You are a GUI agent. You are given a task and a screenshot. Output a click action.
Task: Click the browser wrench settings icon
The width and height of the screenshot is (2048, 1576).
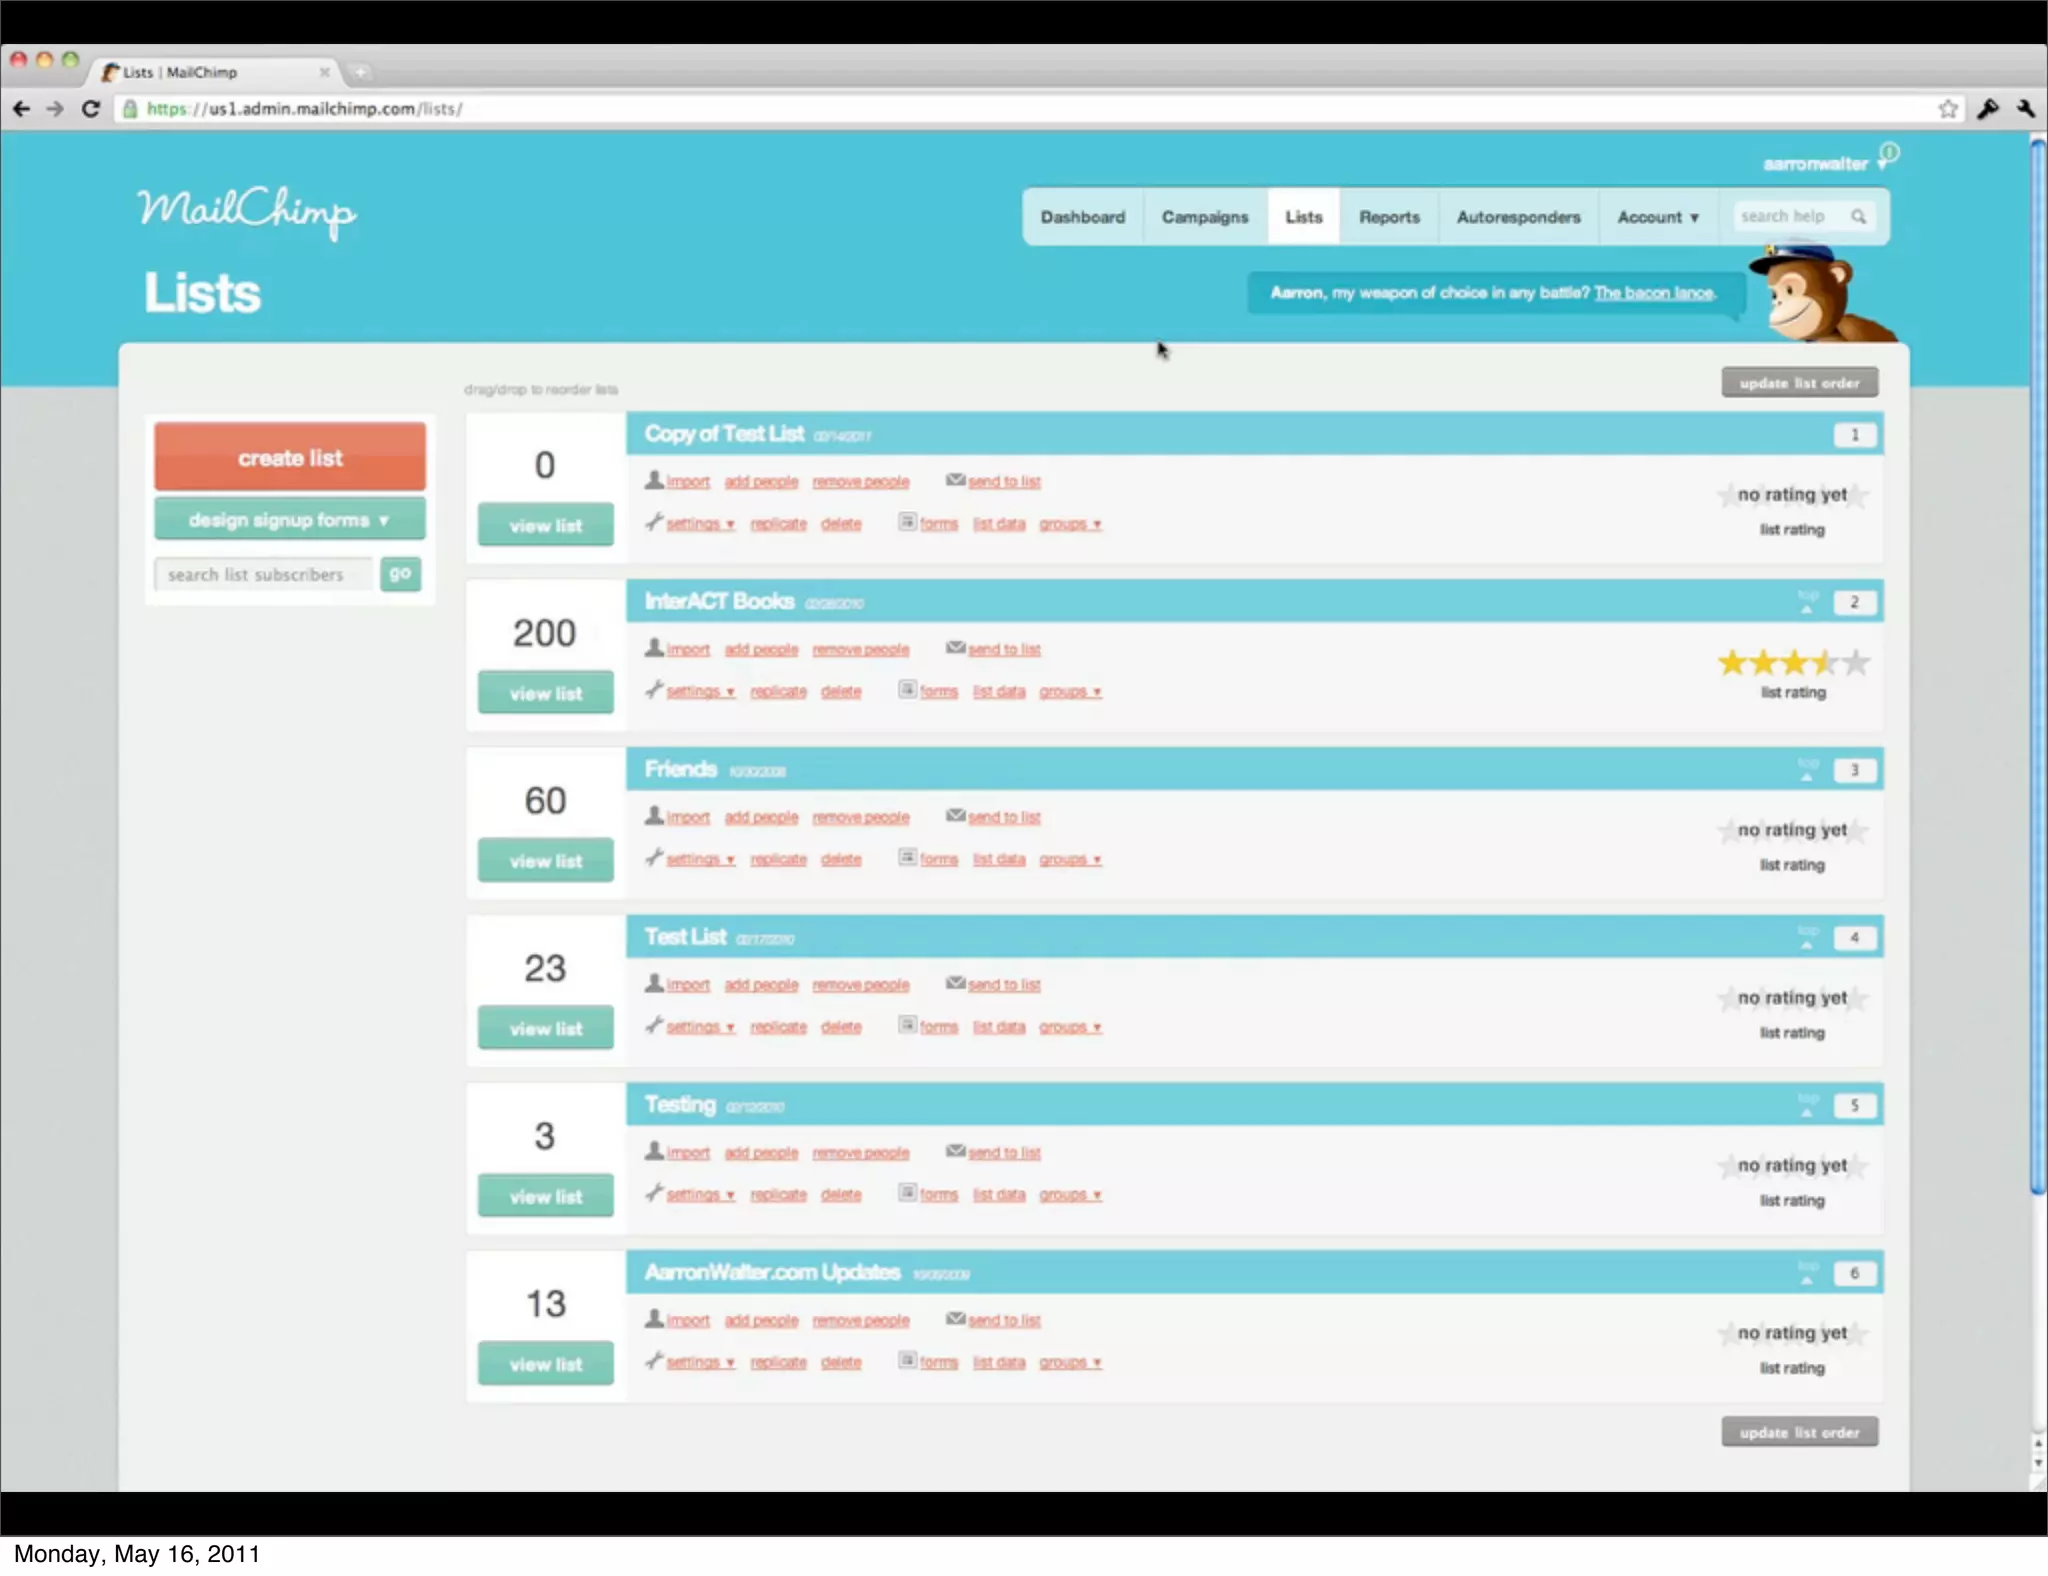click(2025, 109)
